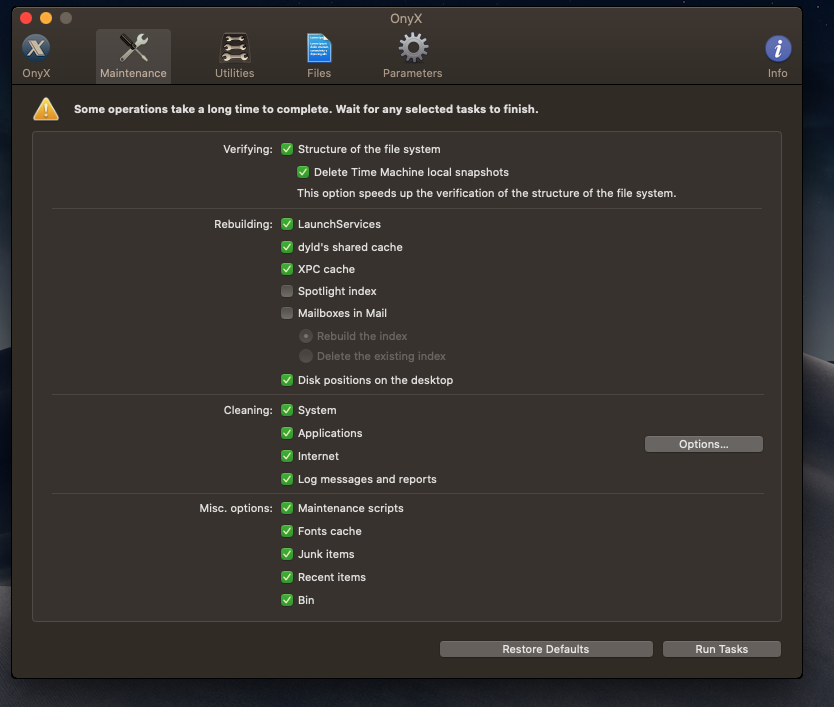This screenshot has height=707, width=834.
Task: Uncheck Disk positions on the desktop
Action: click(287, 380)
